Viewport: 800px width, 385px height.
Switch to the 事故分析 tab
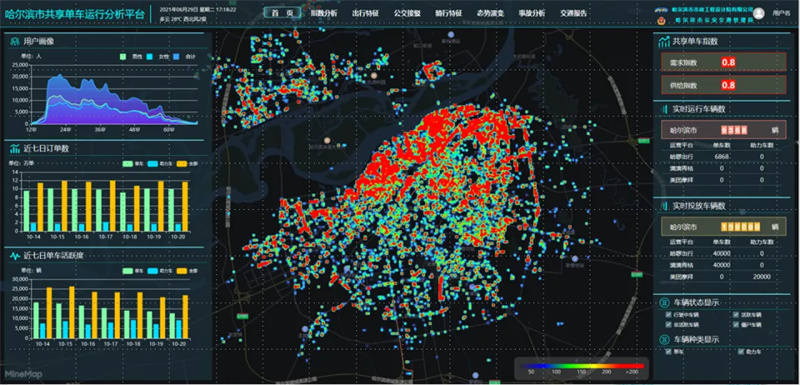[531, 13]
